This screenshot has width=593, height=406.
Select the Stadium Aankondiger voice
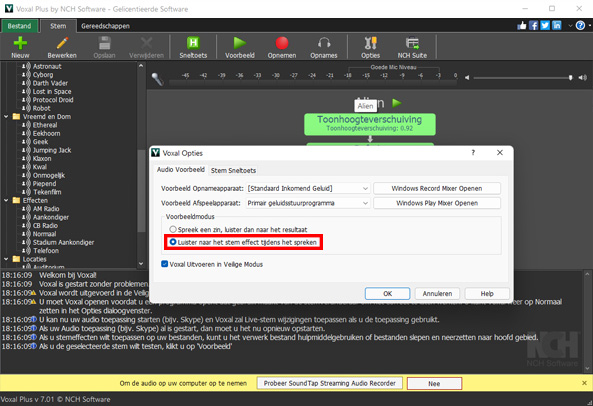(x=63, y=242)
